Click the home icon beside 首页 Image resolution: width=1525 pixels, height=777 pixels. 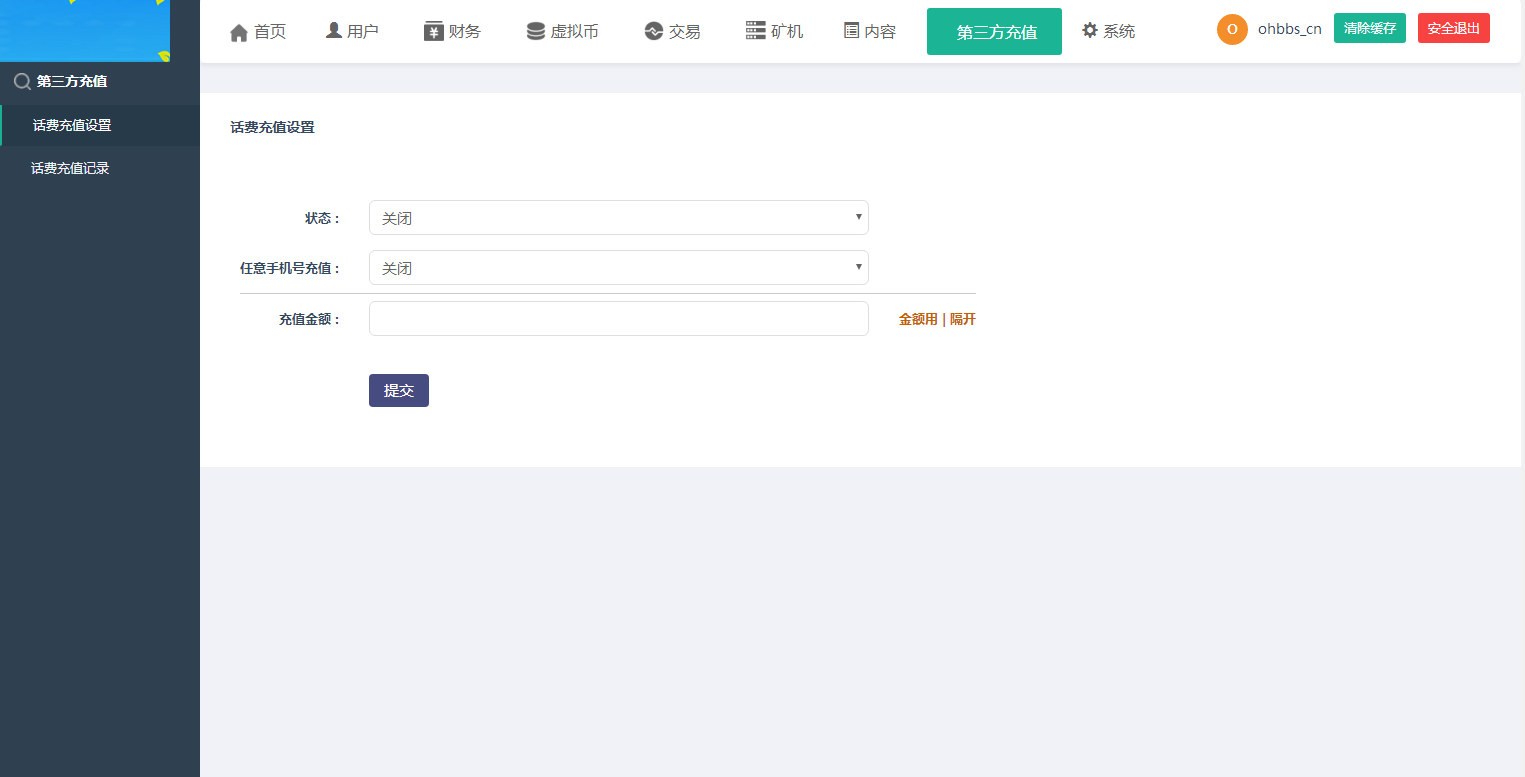[238, 32]
